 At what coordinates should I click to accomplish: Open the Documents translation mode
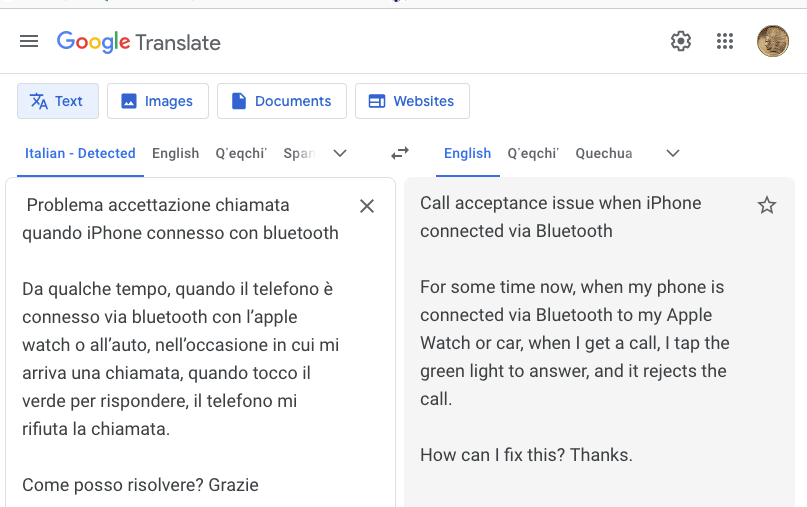click(282, 101)
